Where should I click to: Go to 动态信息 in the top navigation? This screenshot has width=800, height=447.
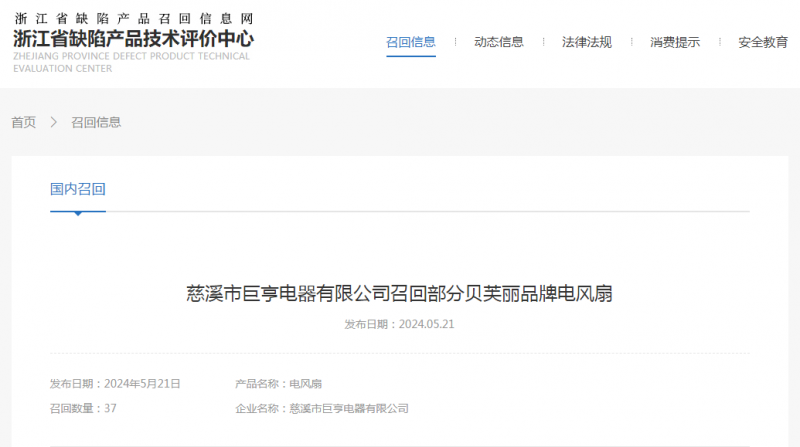(499, 42)
